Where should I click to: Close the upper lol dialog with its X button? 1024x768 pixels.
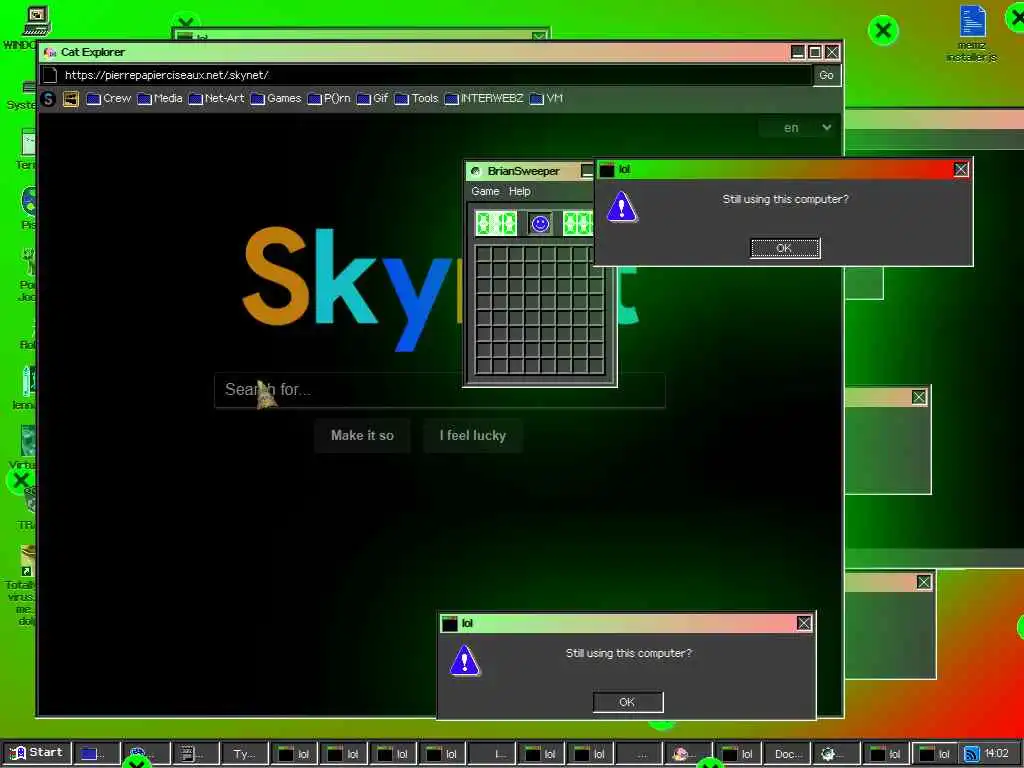961,170
